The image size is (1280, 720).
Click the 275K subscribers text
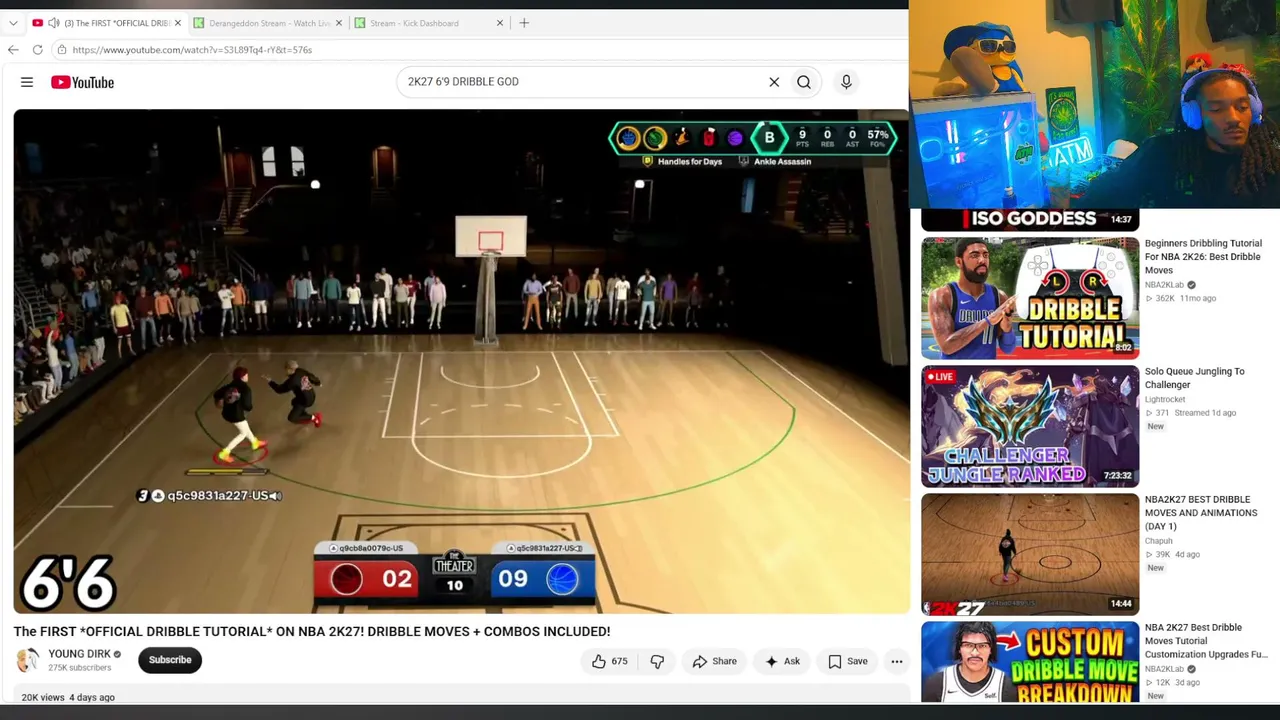click(80, 668)
